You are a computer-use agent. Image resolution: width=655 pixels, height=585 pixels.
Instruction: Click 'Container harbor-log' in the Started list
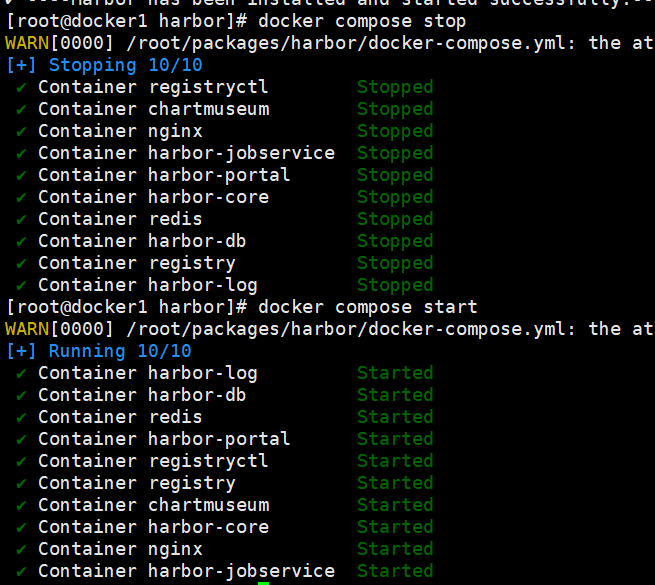[x=148, y=373]
